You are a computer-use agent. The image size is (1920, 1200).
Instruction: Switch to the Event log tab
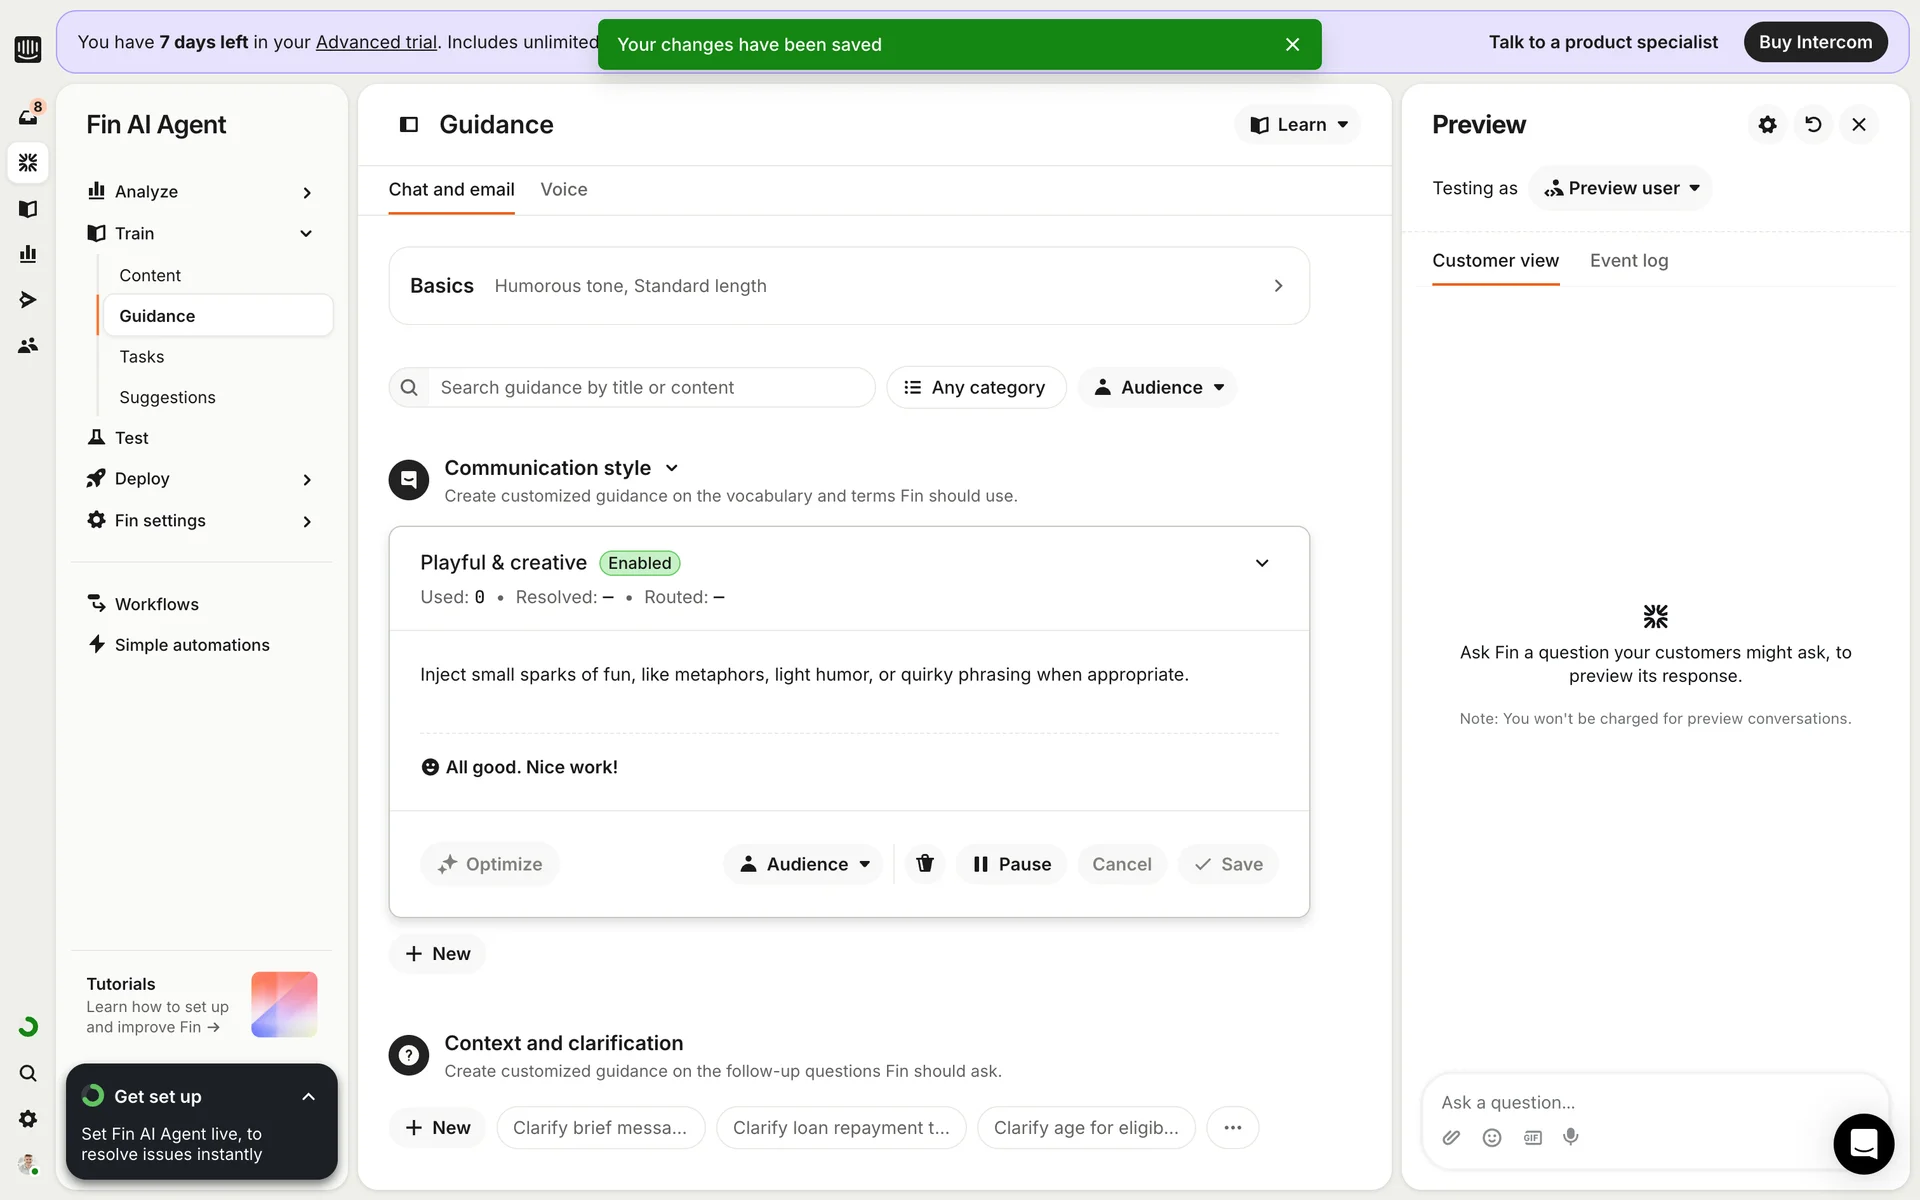[1628, 261]
